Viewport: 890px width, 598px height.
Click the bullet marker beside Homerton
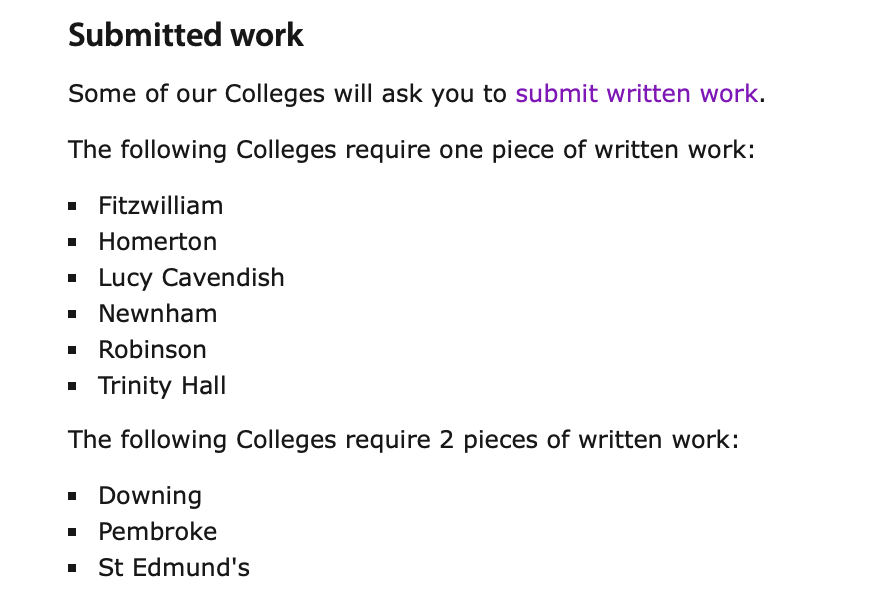[x=72, y=242]
